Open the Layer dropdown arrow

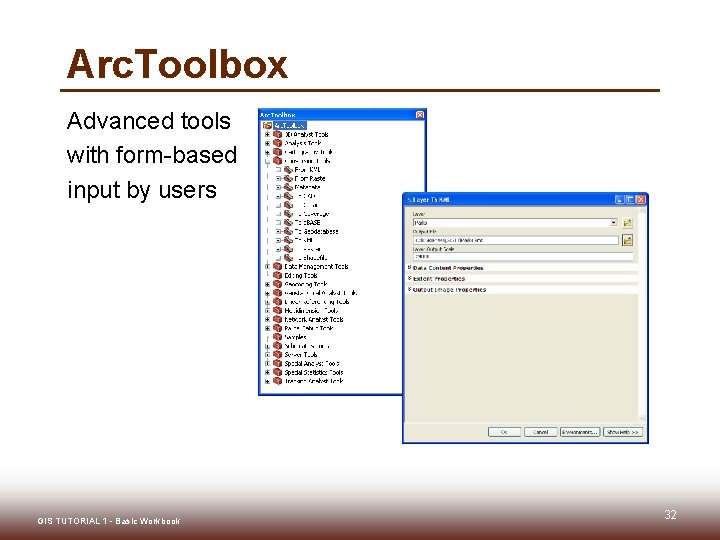pyautogui.click(x=613, y=223)
